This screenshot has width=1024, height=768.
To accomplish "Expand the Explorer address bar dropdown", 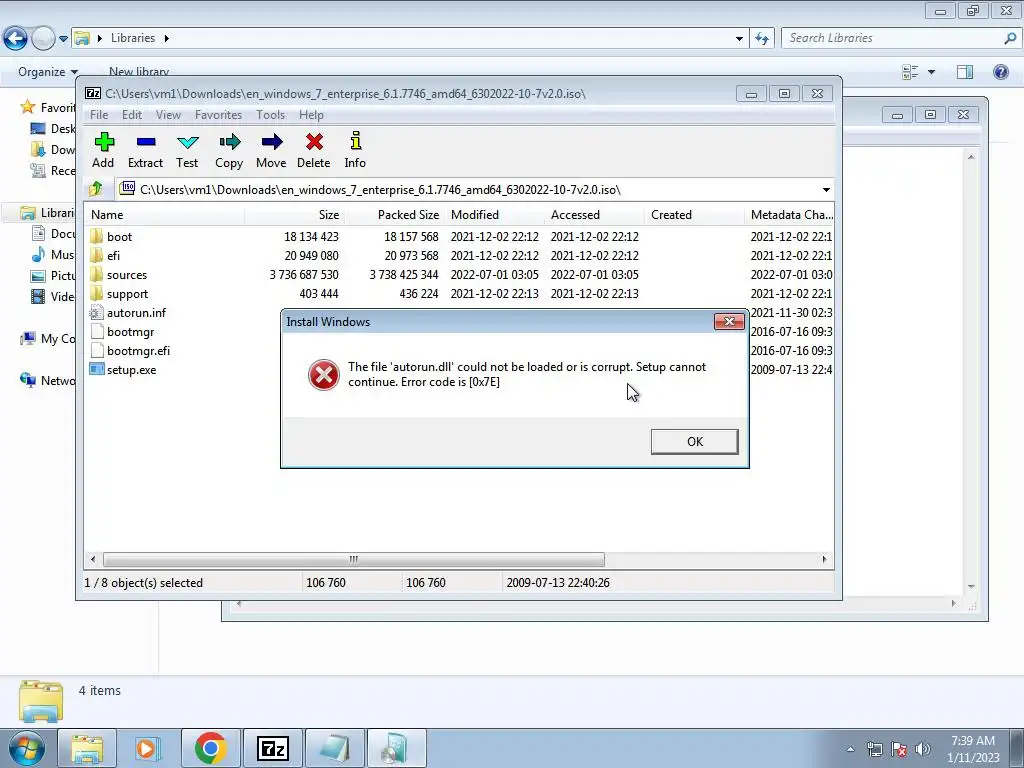I will tap(739, 39).
